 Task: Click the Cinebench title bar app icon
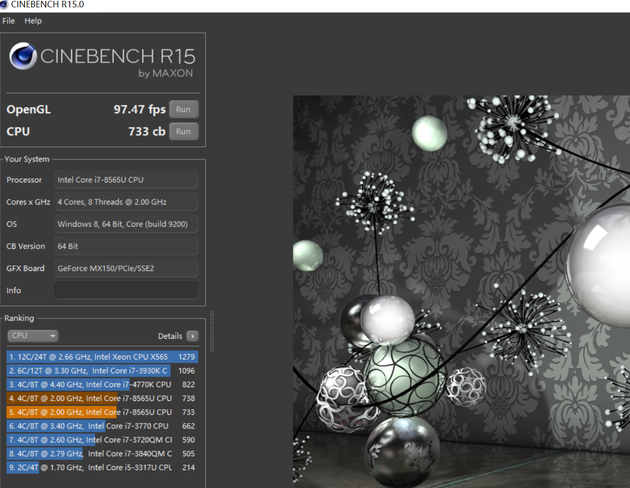coord(4,5)
